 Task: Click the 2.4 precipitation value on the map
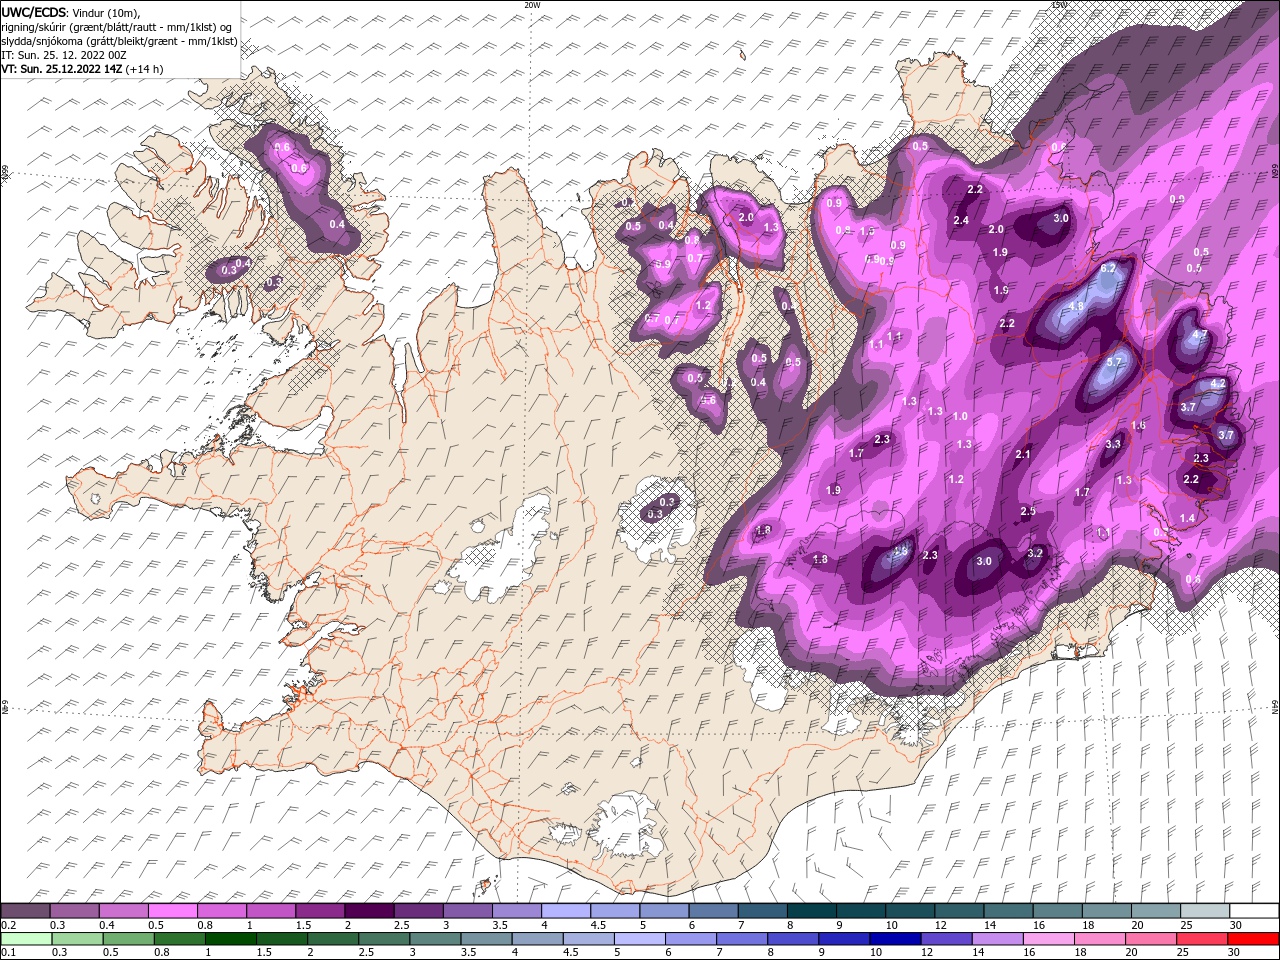[x=961, y=221]
